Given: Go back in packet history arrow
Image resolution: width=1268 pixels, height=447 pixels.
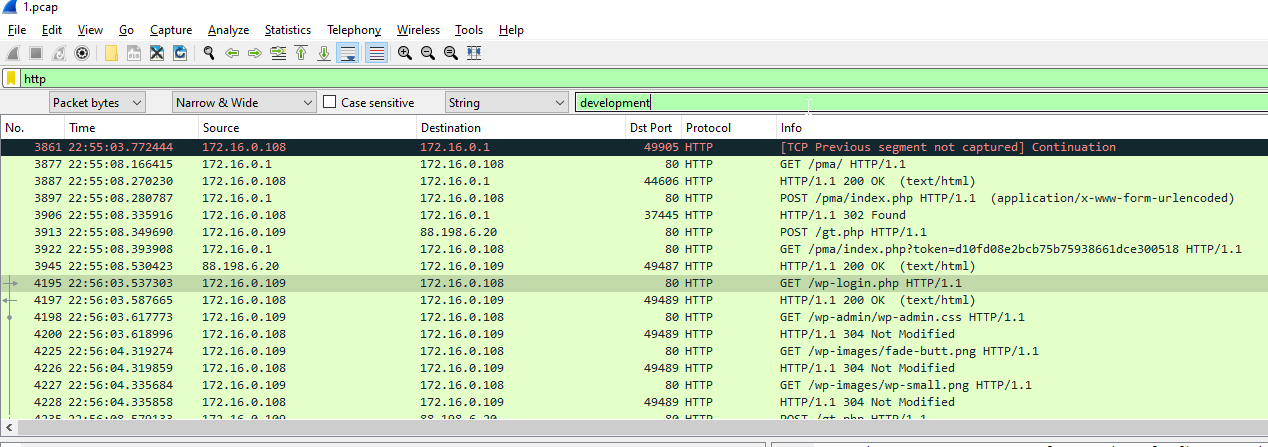Looking at the screenshot, I should coord(232,53).
